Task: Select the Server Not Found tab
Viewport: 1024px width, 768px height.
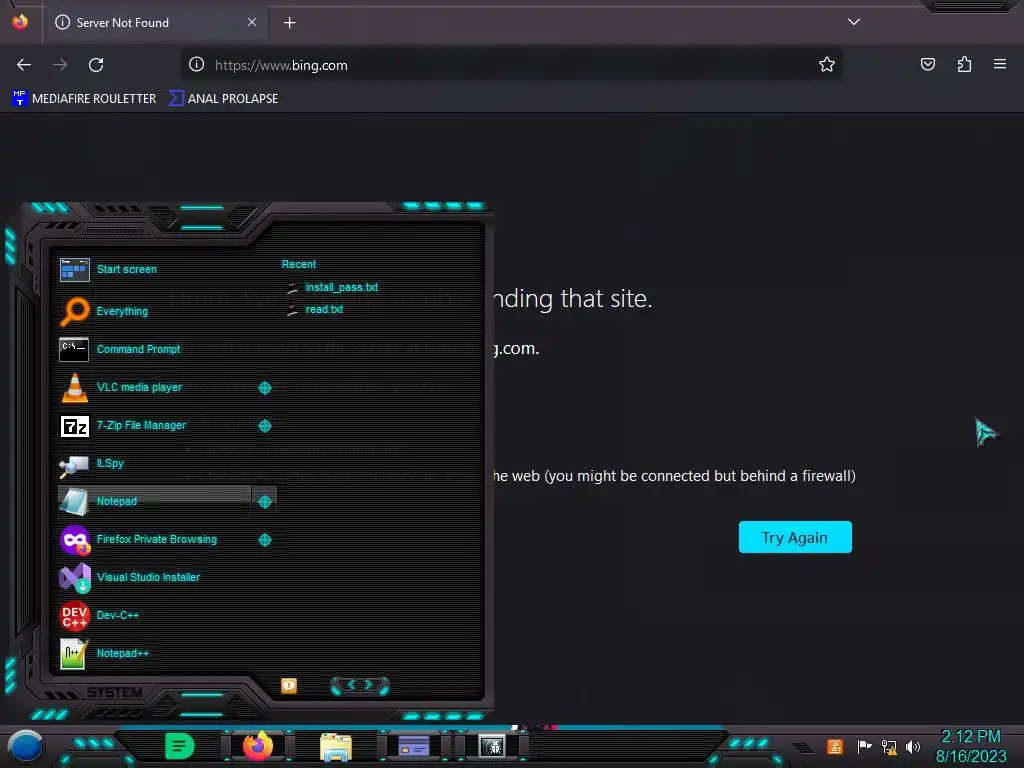Action: 155,23
